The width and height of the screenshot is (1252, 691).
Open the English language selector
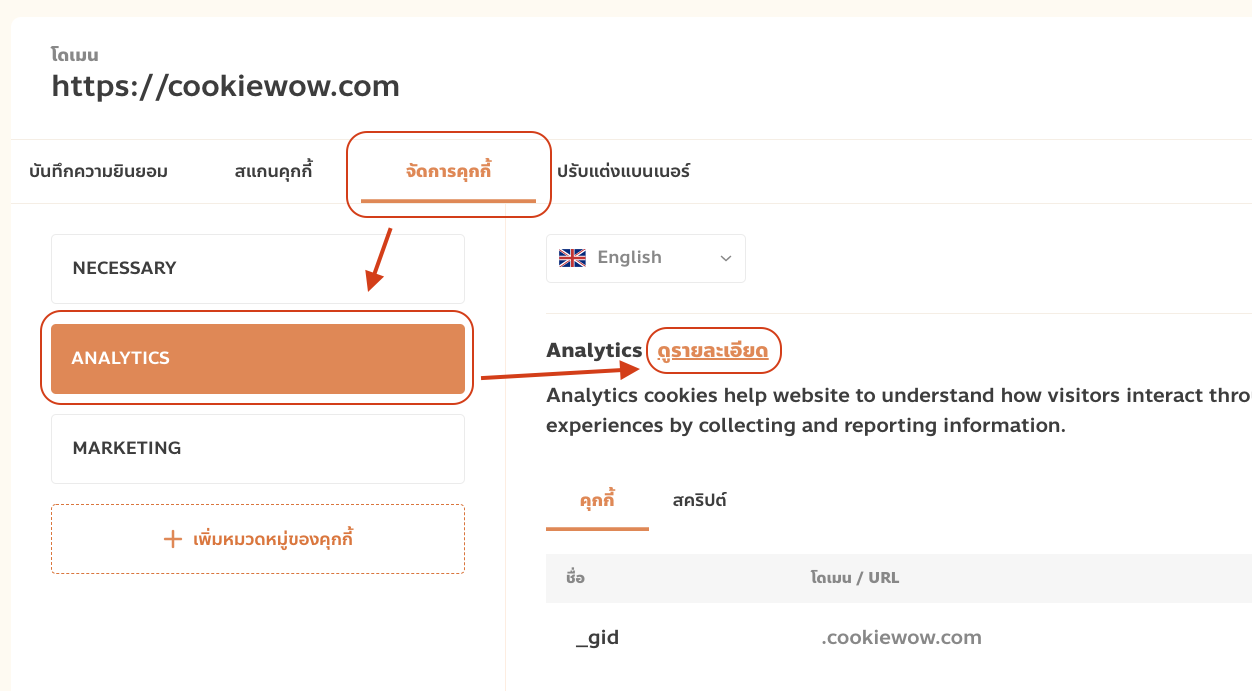(x=646, y=258)
